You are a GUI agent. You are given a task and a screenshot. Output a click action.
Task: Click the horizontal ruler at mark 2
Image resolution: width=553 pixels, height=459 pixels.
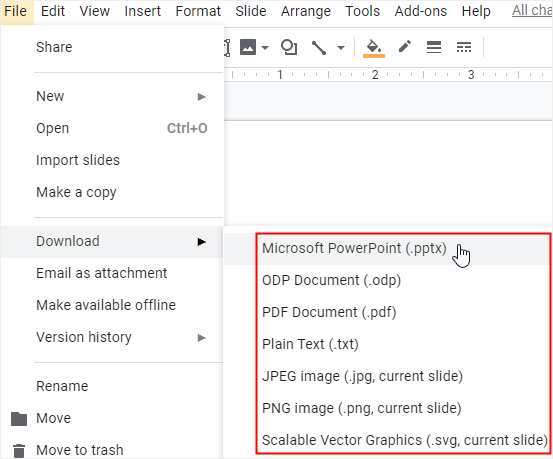375,75
